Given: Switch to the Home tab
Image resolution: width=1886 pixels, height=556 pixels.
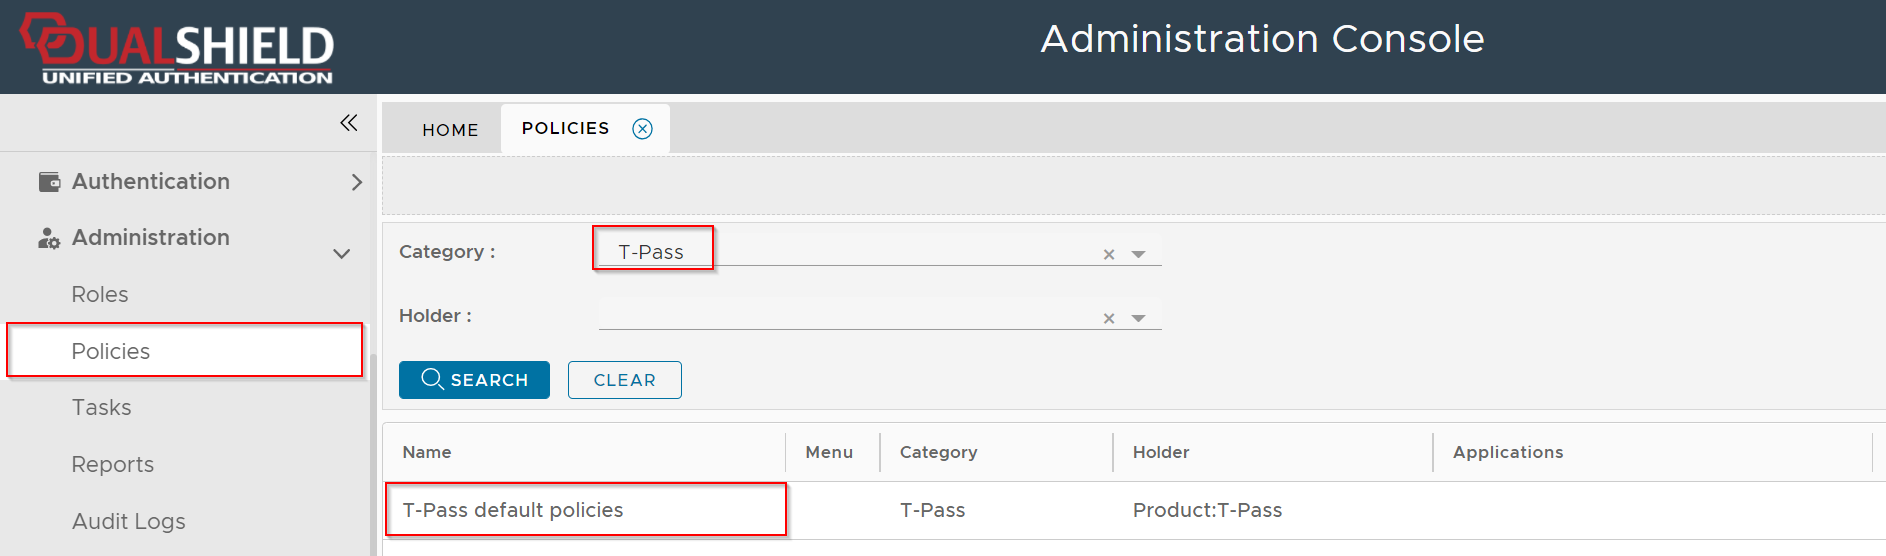Looking at the screenshot, I should (450, 130).
